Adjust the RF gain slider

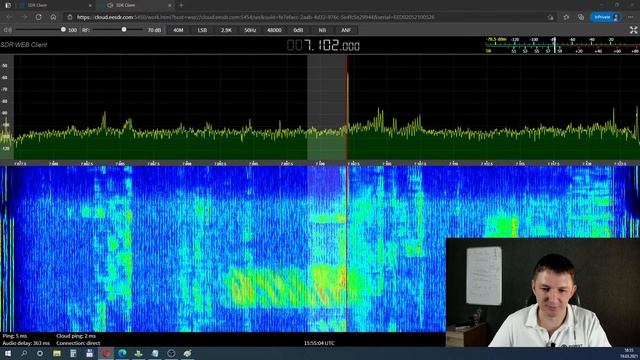coord(118,30)
